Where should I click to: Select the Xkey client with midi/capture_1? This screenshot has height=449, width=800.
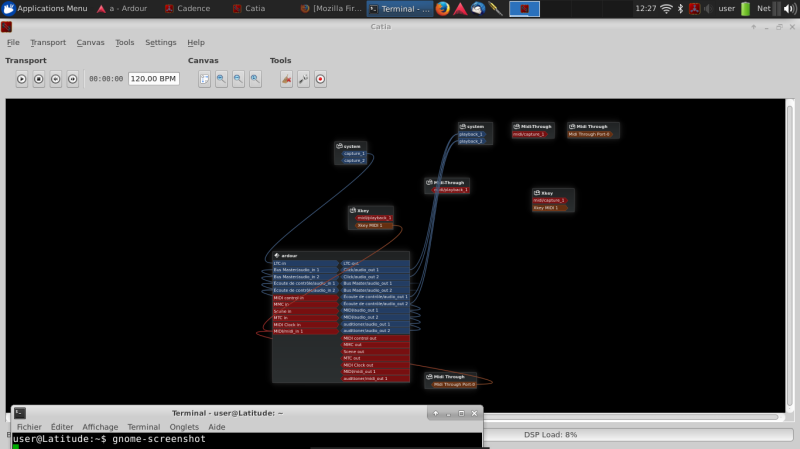point(553,193)
